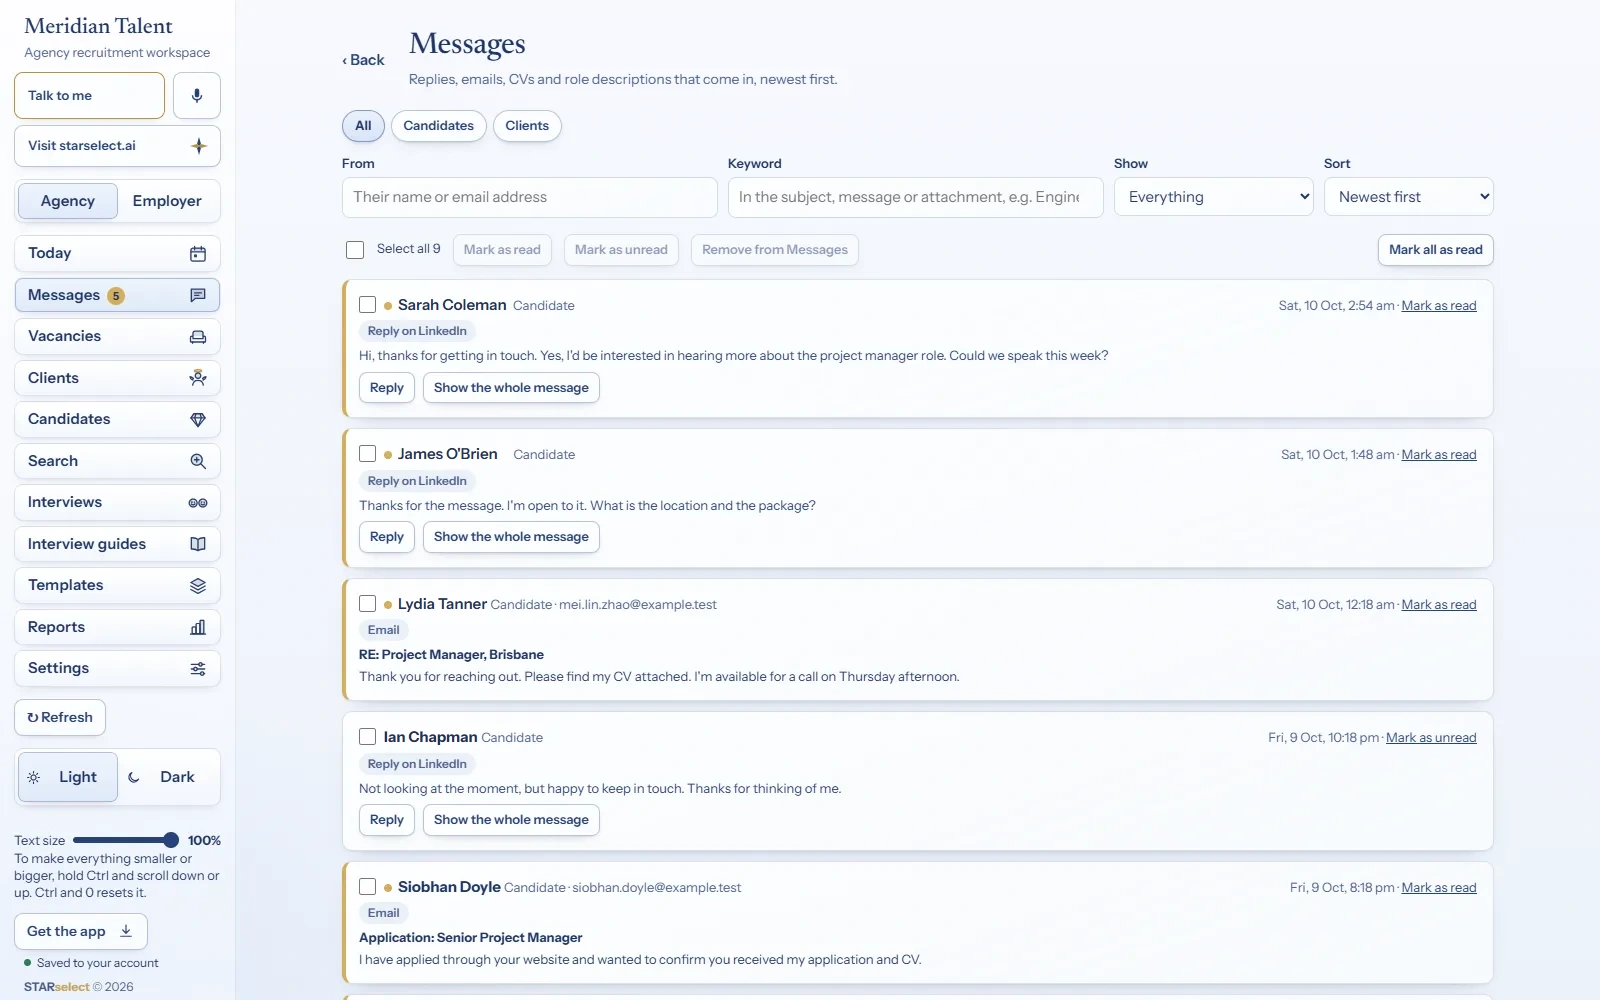Viewport: 1600px width, 1000px height.
Task: Click the chat icon beside Messages
Action: (198, 295)
